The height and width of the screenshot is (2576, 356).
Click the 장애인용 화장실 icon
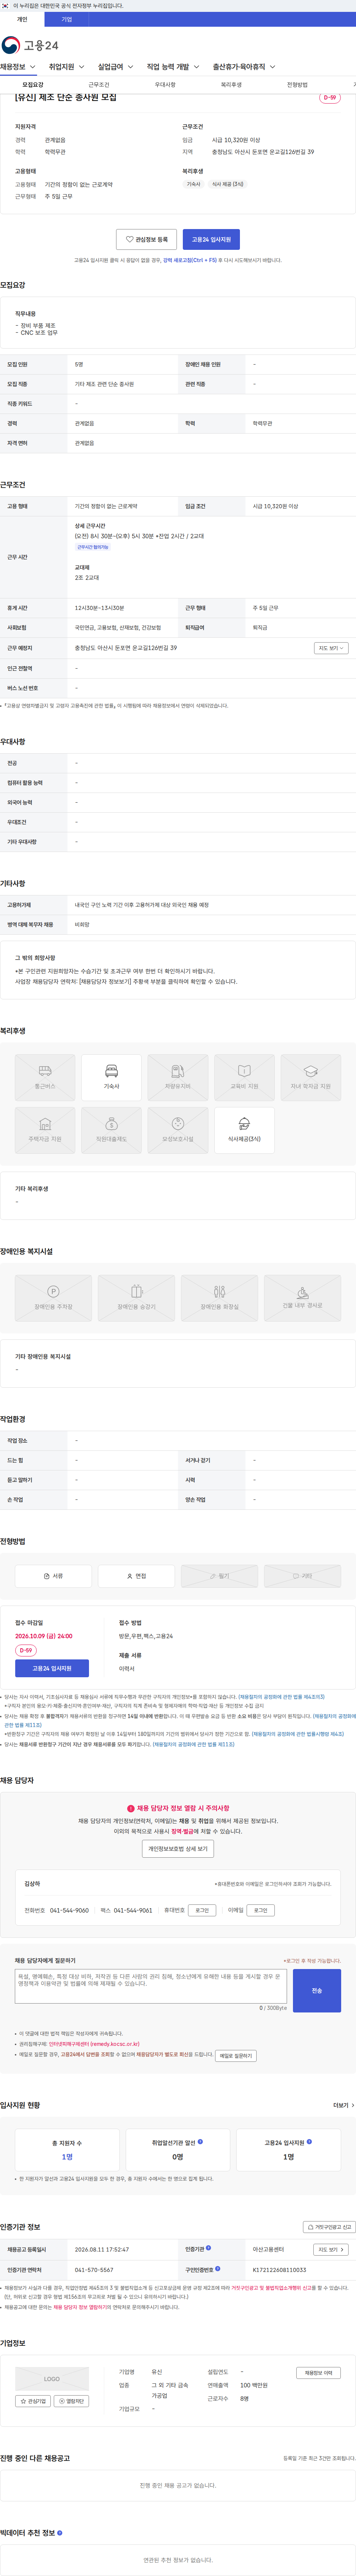click(219, 1298)
